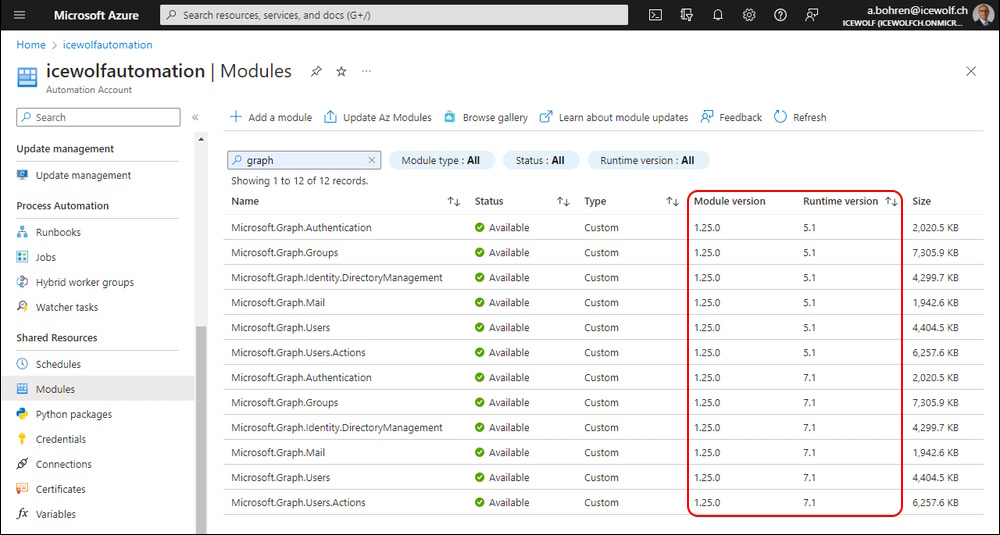
Task: Click Add a module
Action: coord(271,117)
